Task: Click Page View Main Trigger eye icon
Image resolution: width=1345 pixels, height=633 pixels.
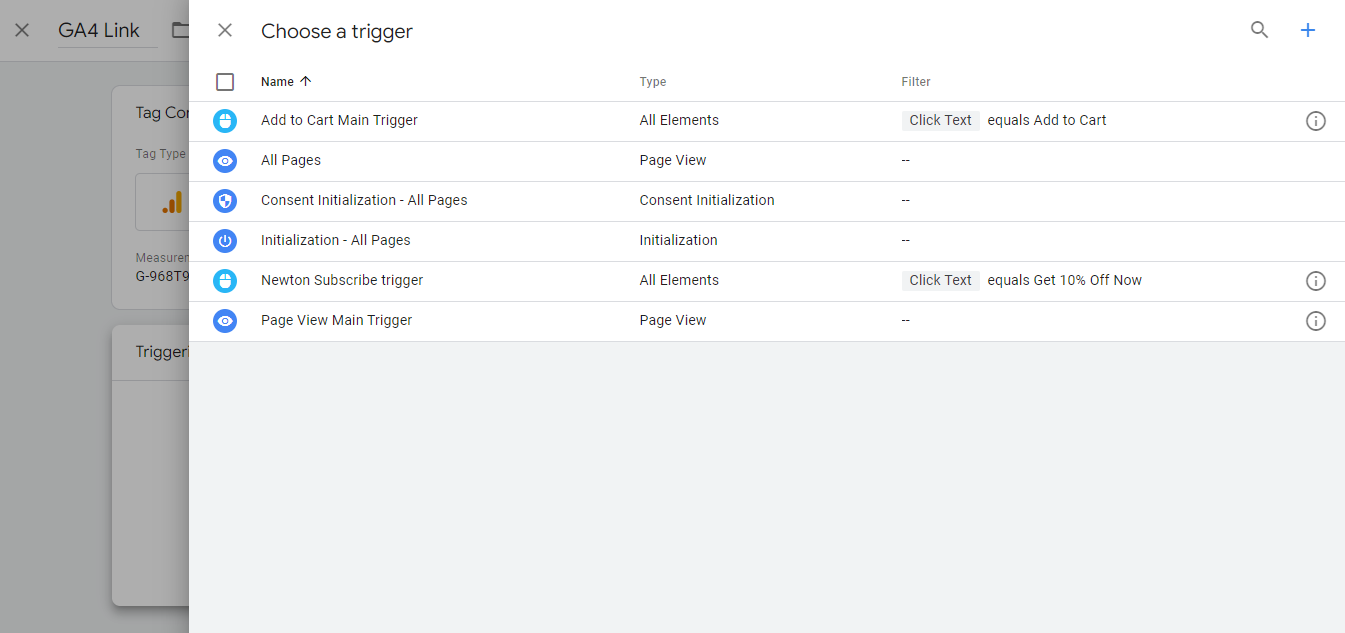Action: coord(225,321)
